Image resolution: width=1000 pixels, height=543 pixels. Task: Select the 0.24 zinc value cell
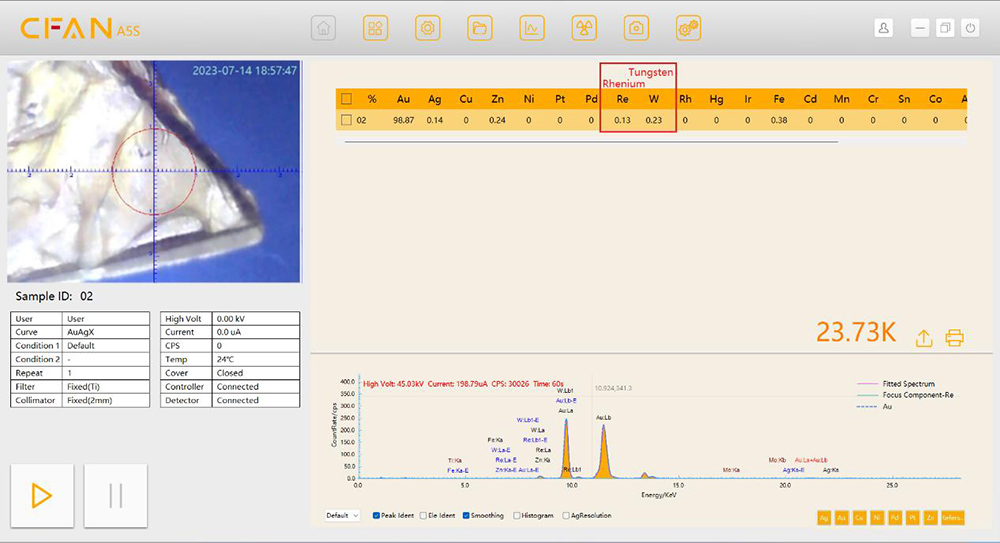(497, 120)
